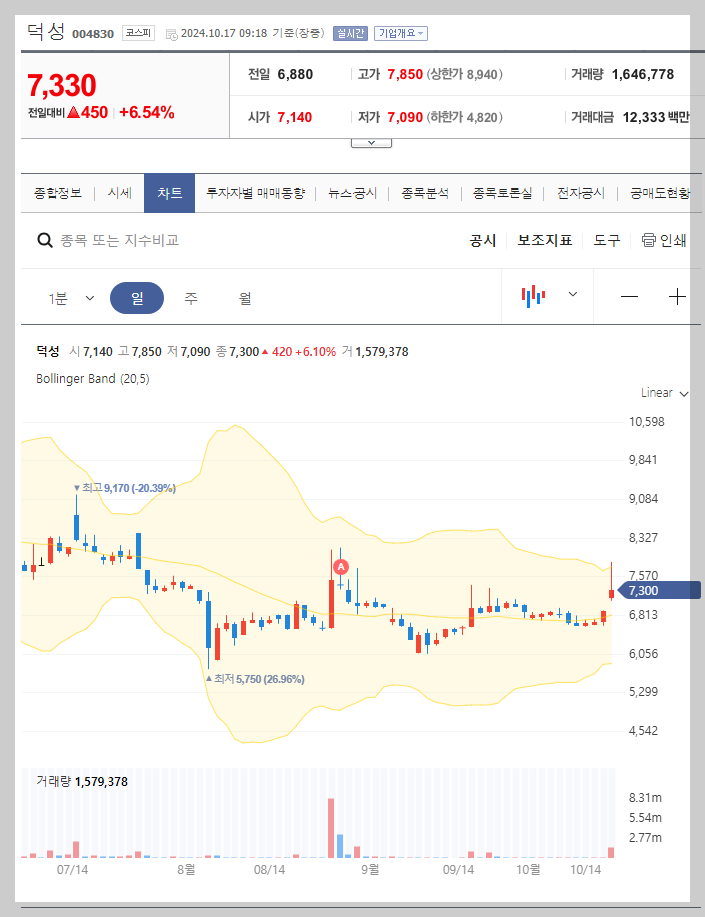Open the 시세 tab

(x=119, y=193)
